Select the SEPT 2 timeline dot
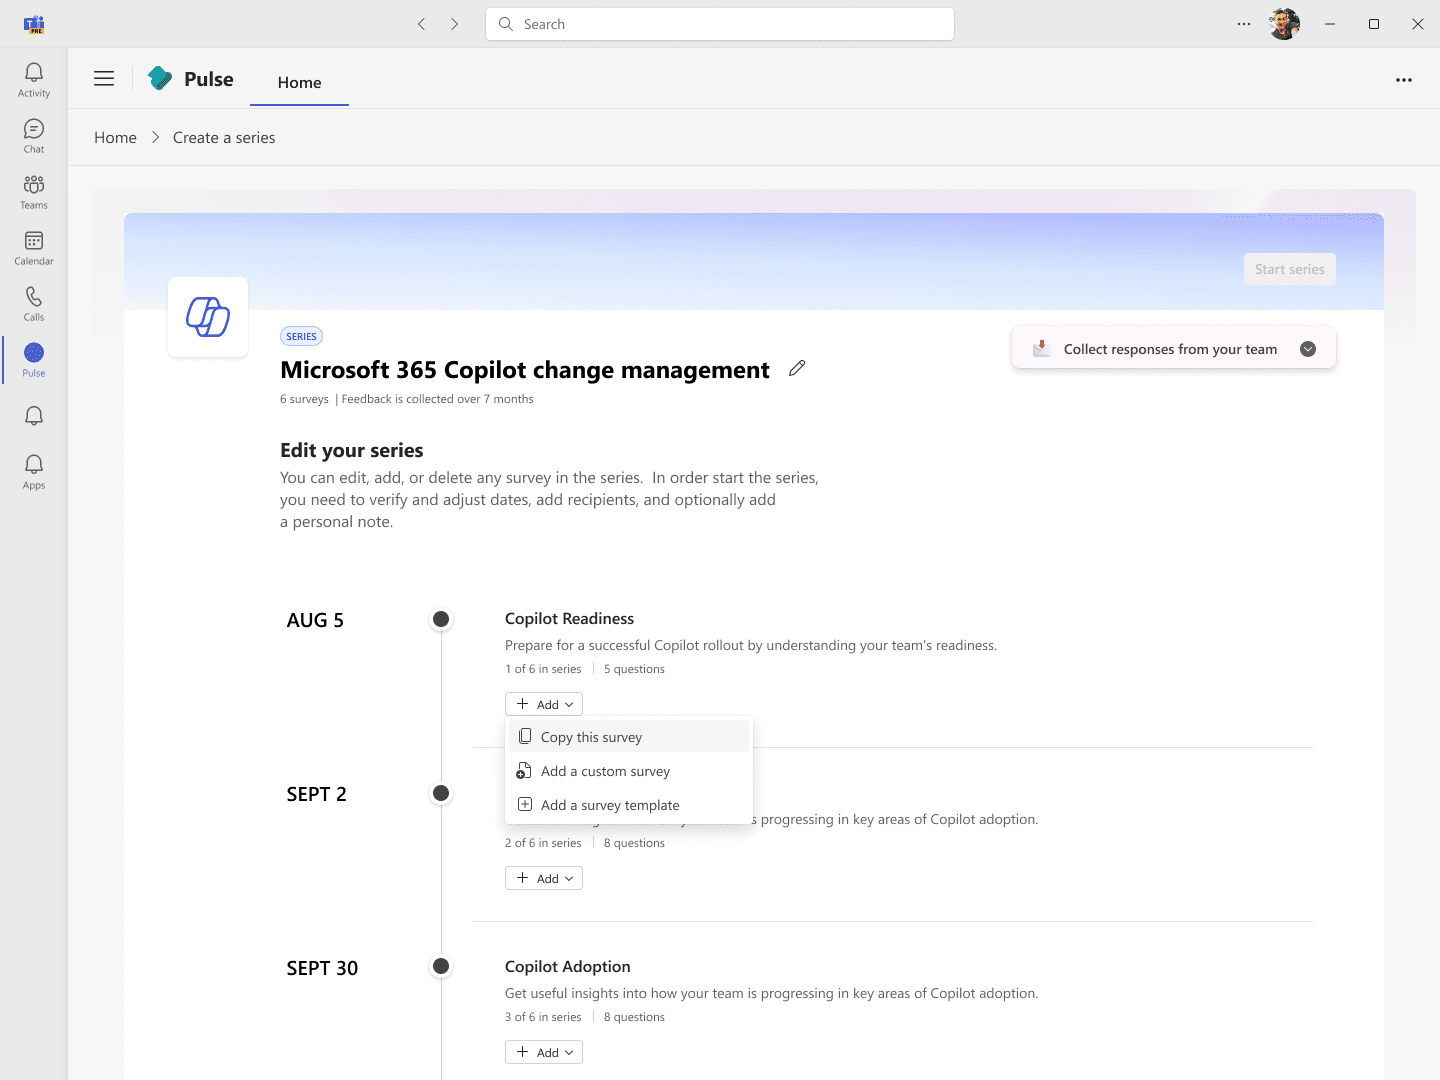The height and width of the screenshot is (1080, 1440). tap(441, 793)
